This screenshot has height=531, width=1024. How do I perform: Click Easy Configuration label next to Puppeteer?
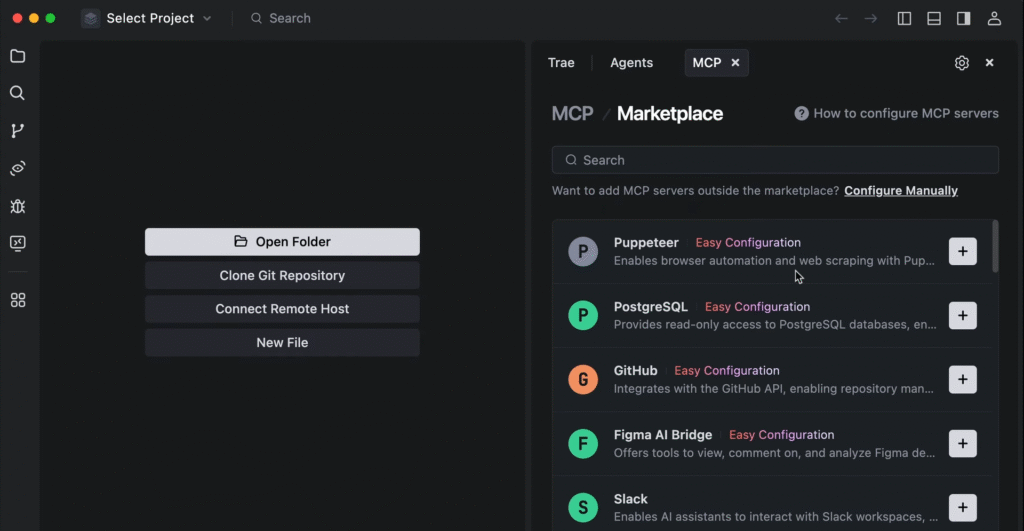(748, 242)
